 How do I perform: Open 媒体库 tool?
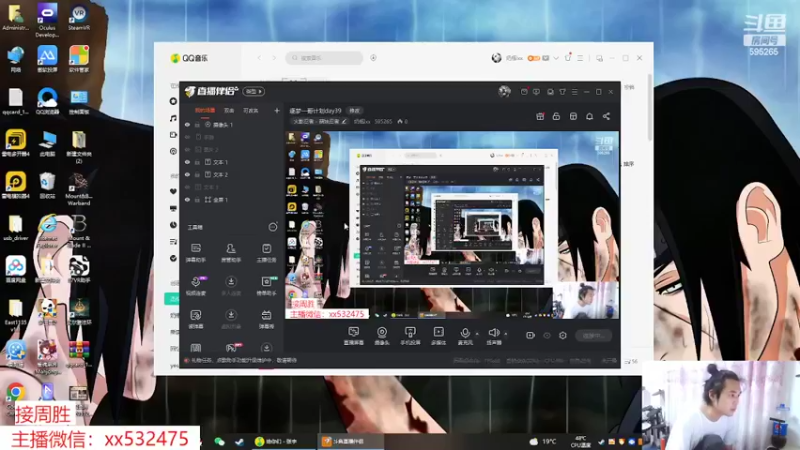click(195, 319)
